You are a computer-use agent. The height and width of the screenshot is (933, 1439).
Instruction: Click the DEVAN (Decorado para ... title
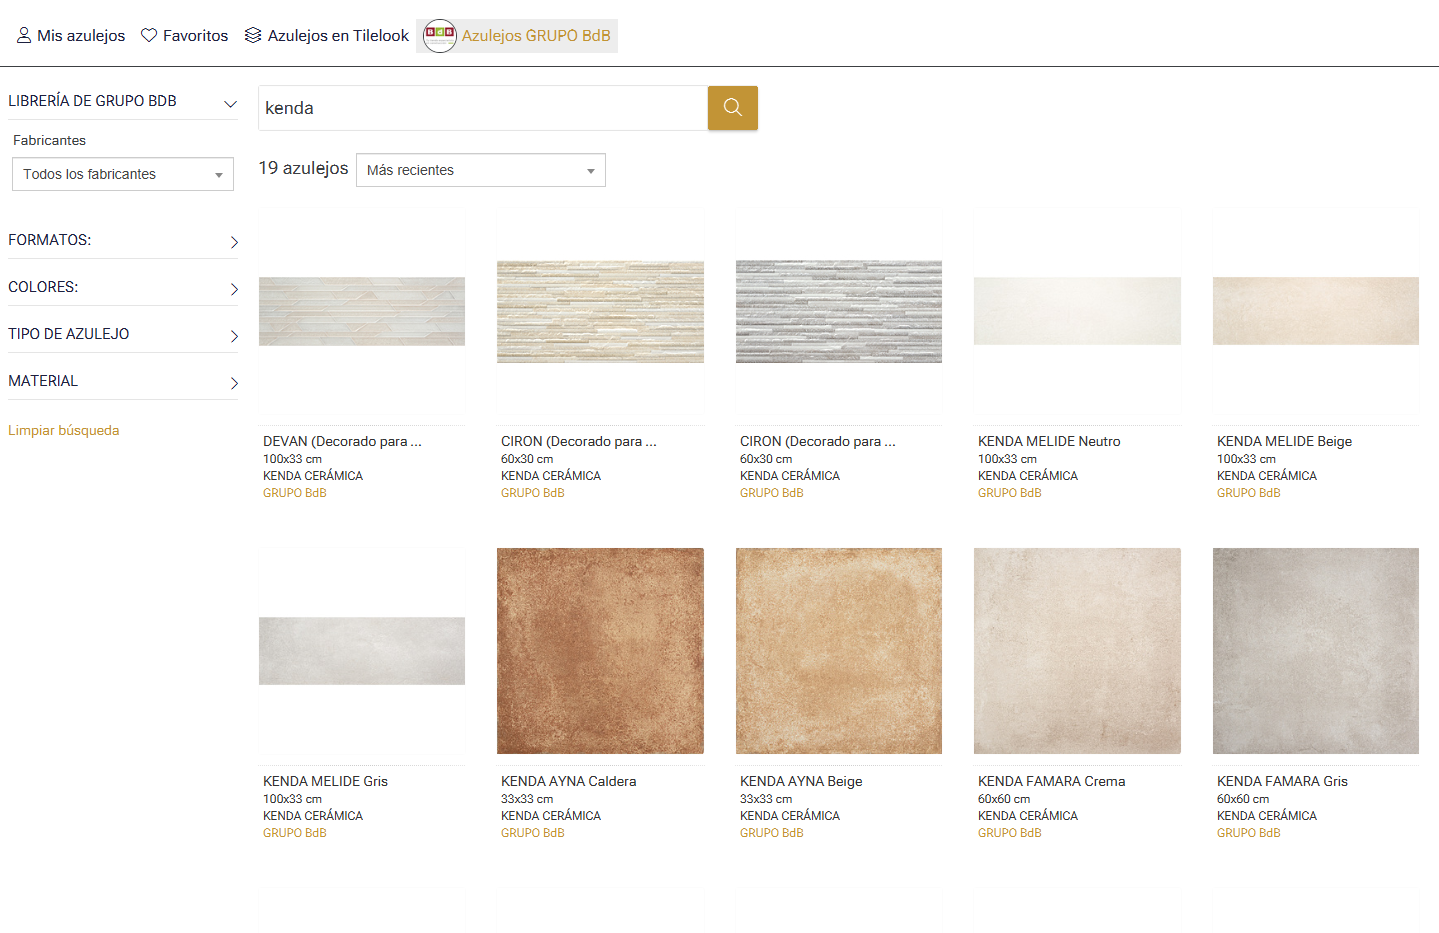click(x=342, y=441)
